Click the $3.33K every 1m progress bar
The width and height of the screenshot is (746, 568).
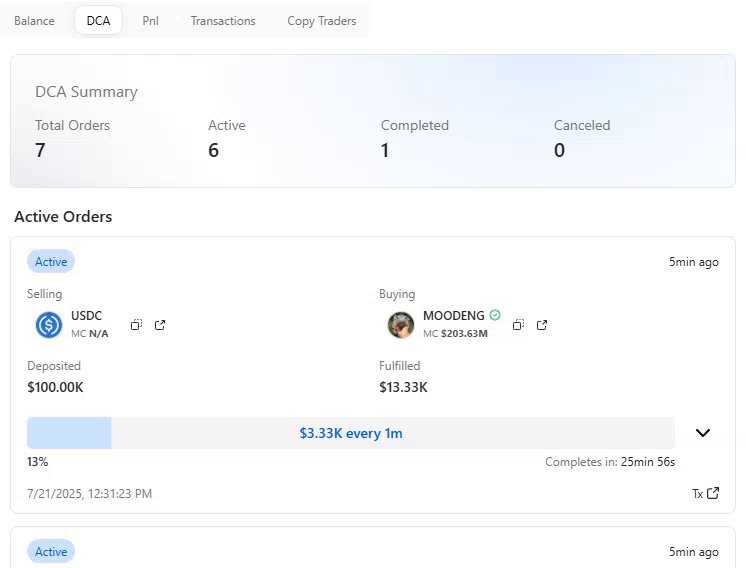coord(351,433)
